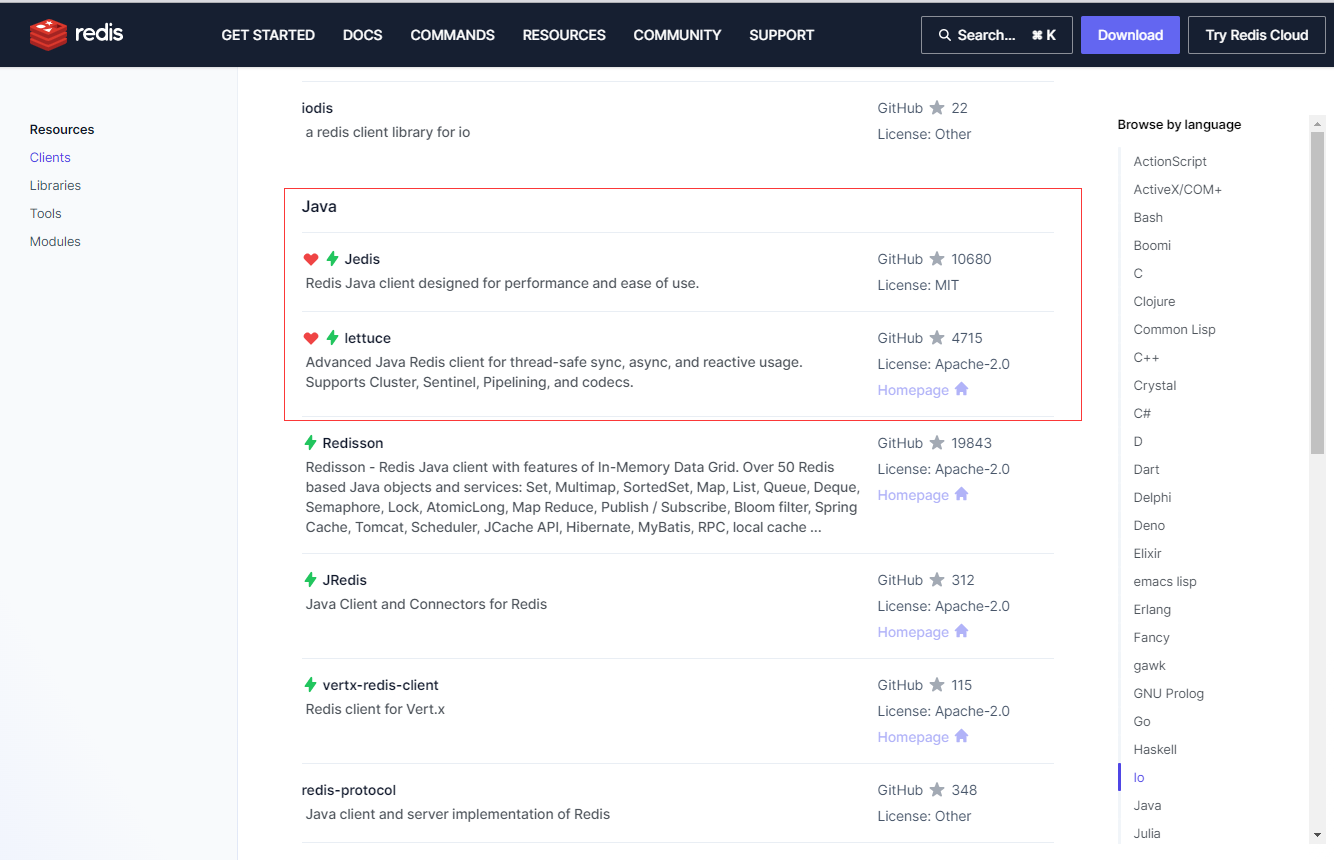Viewport: 1334px width, 860px height.
Task: Click the home icon in JRedis row
Action: click(x=962, y=631)
